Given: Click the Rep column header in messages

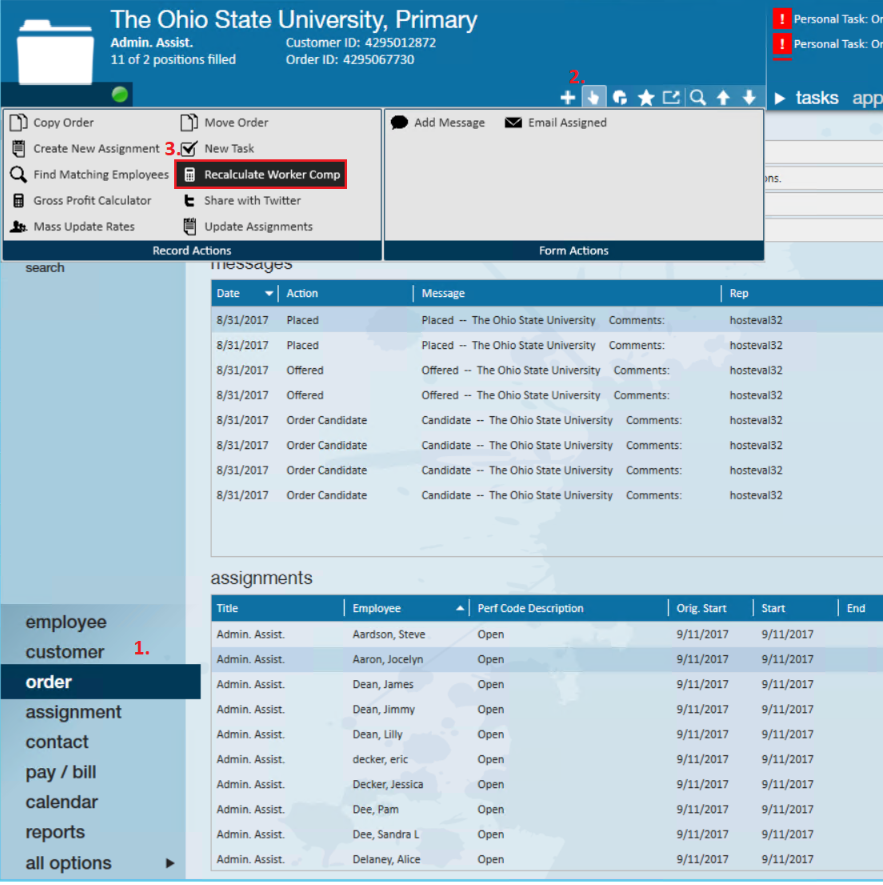Looking at the screenshot, I should pos(739,293).
